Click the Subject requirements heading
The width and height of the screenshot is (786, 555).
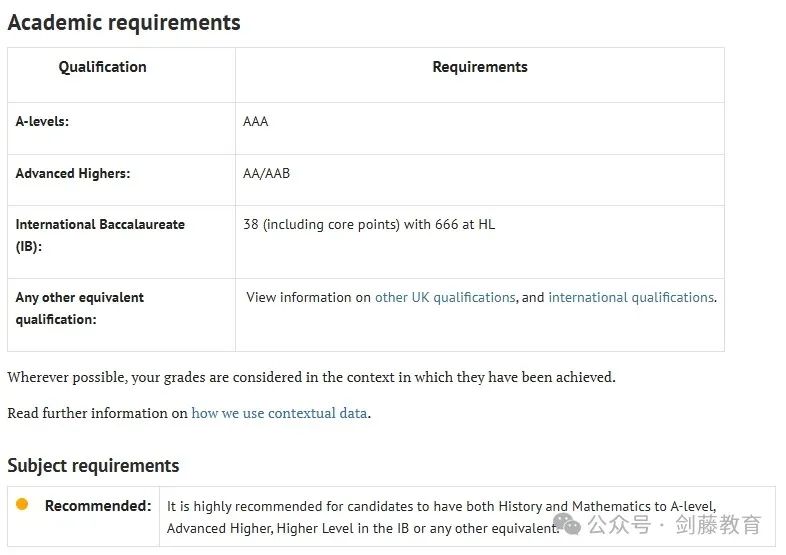[93, 465]
